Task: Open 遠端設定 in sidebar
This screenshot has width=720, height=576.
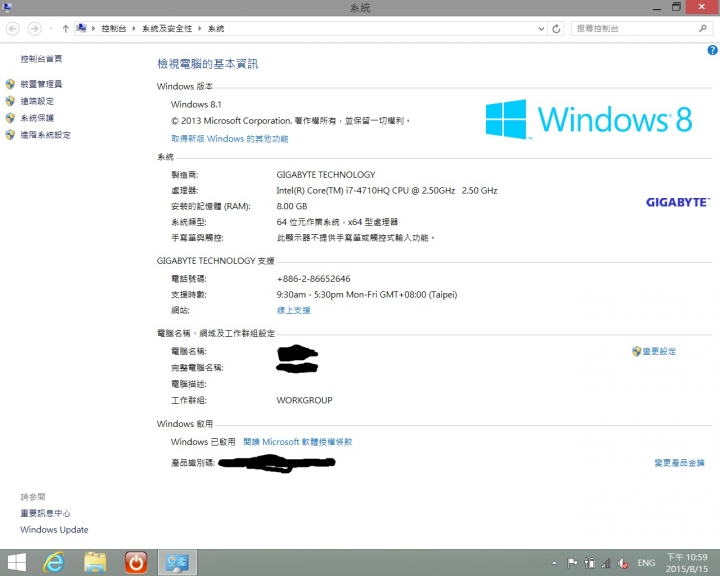Action: (37, 101)
